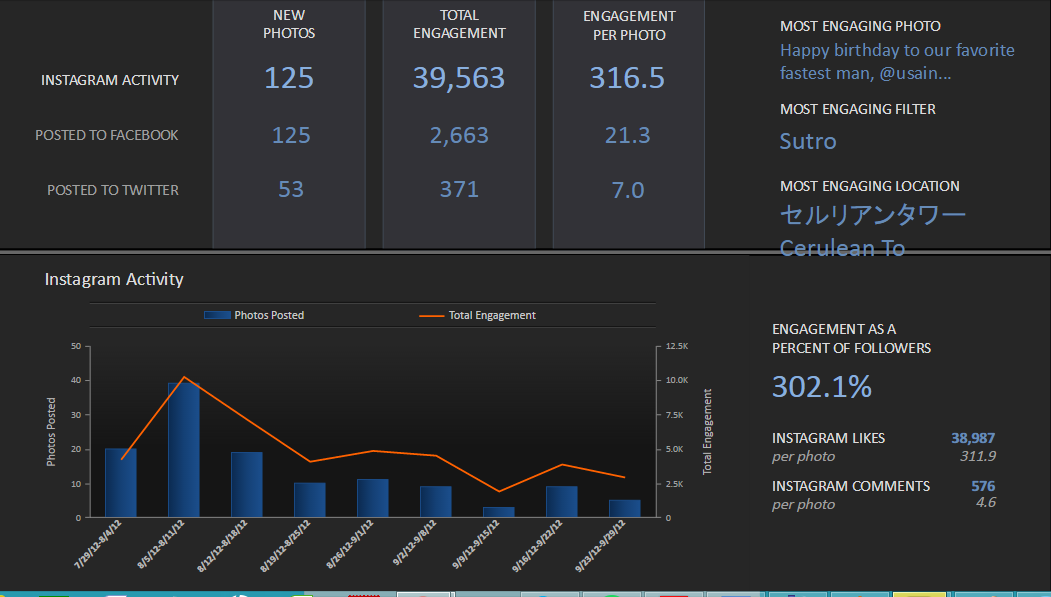This screenshot has height=597, width=1051.
Task: Click the Instagram Activity chart title
Action: pyautogui.click(x=114, y=279)
